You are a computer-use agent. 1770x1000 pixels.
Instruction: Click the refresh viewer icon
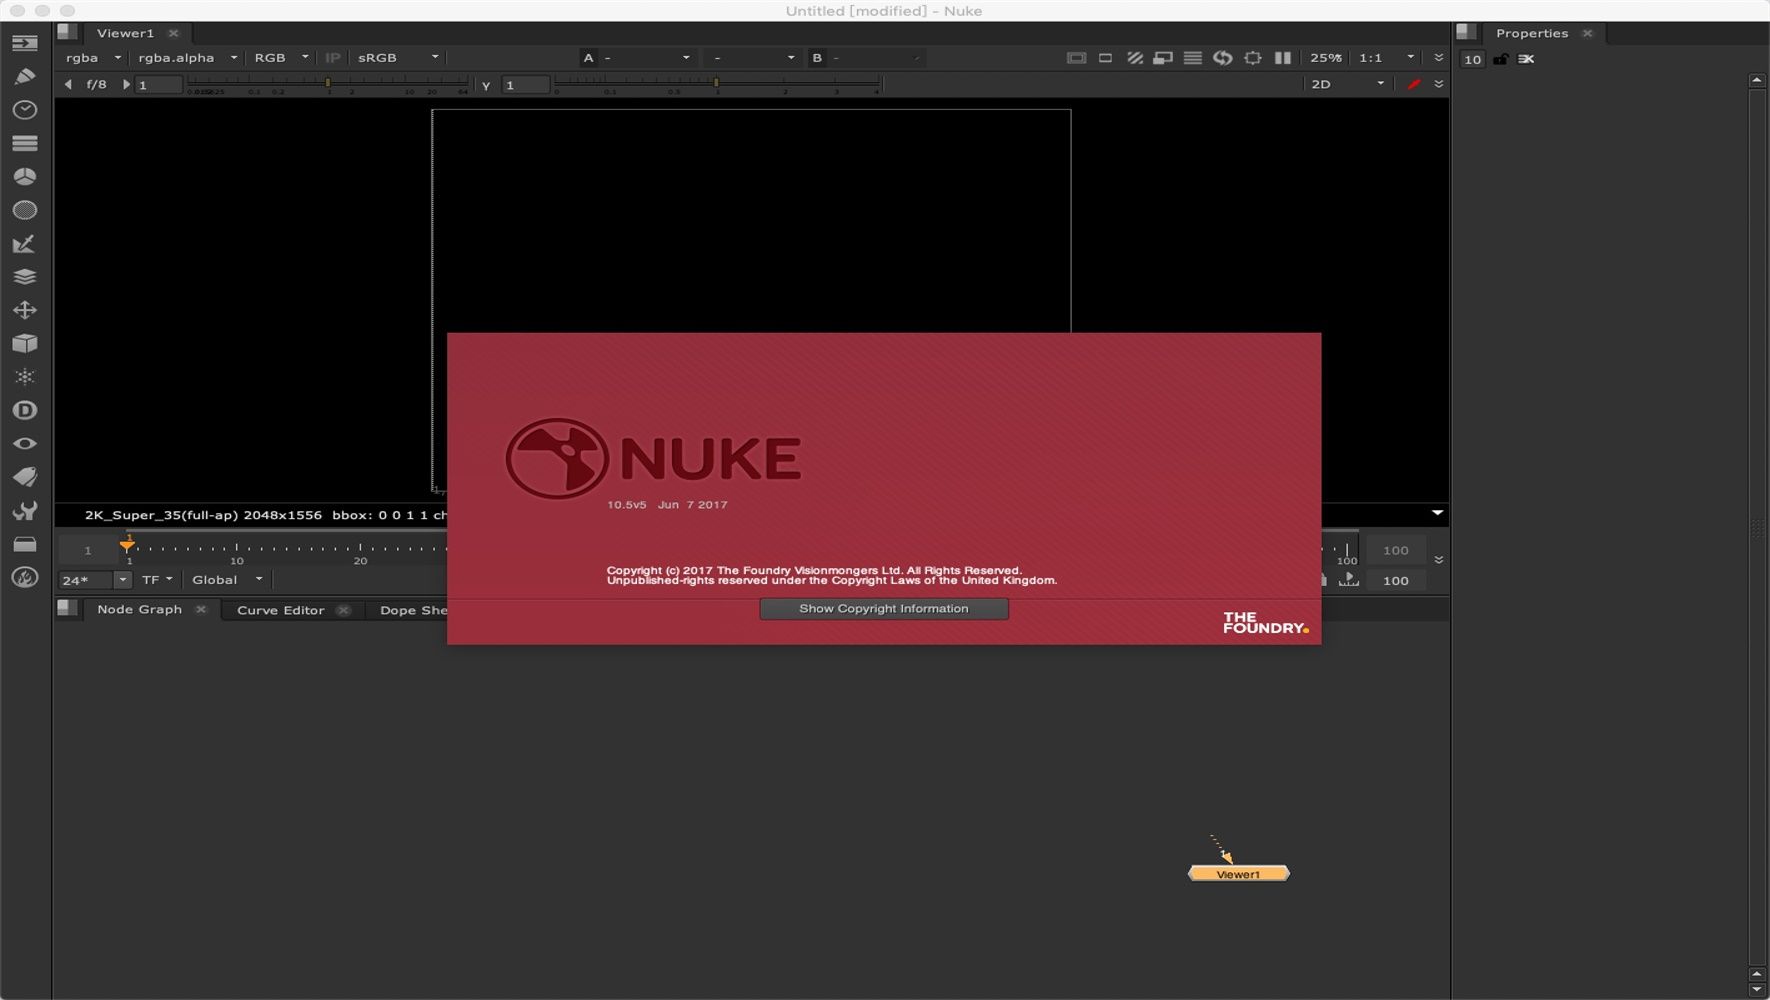(1222, 58)
